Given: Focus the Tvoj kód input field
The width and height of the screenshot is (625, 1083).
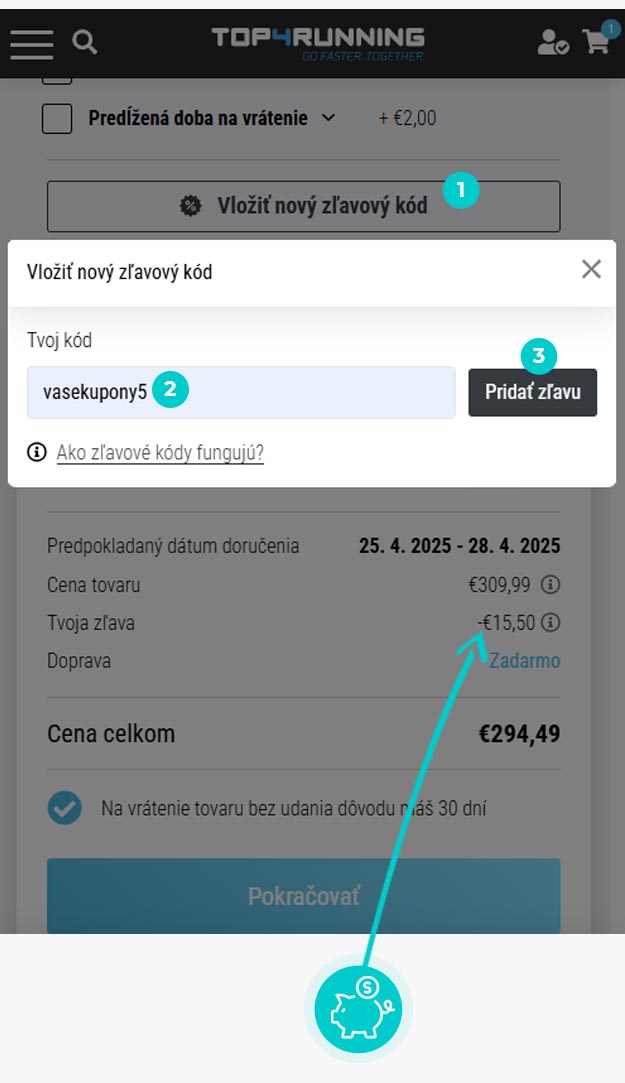Looking at the screenshot, I should coord(240,392).
